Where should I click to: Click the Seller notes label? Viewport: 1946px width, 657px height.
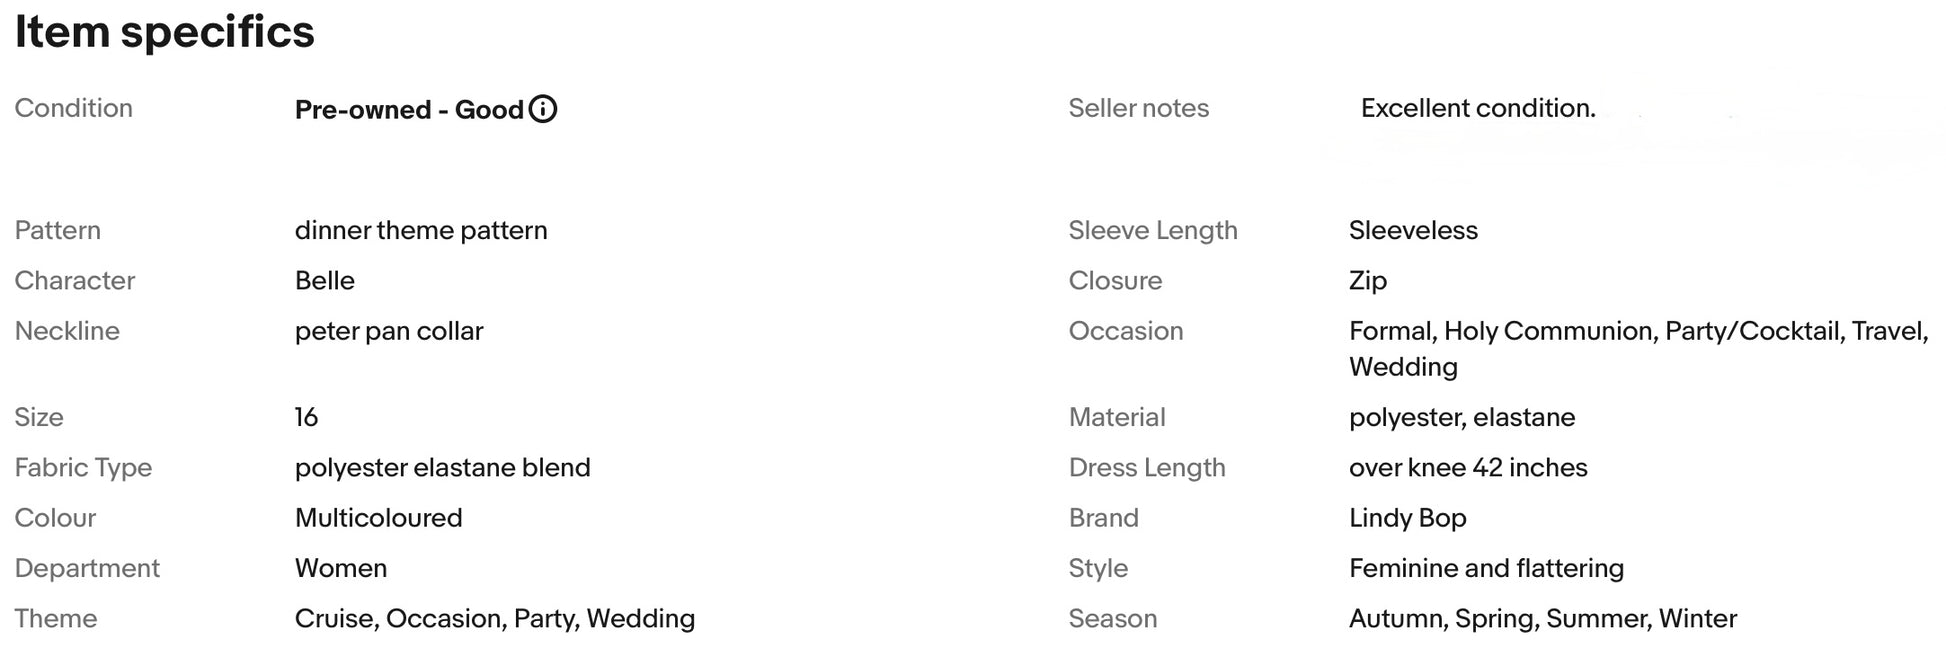click(1138, 109)
